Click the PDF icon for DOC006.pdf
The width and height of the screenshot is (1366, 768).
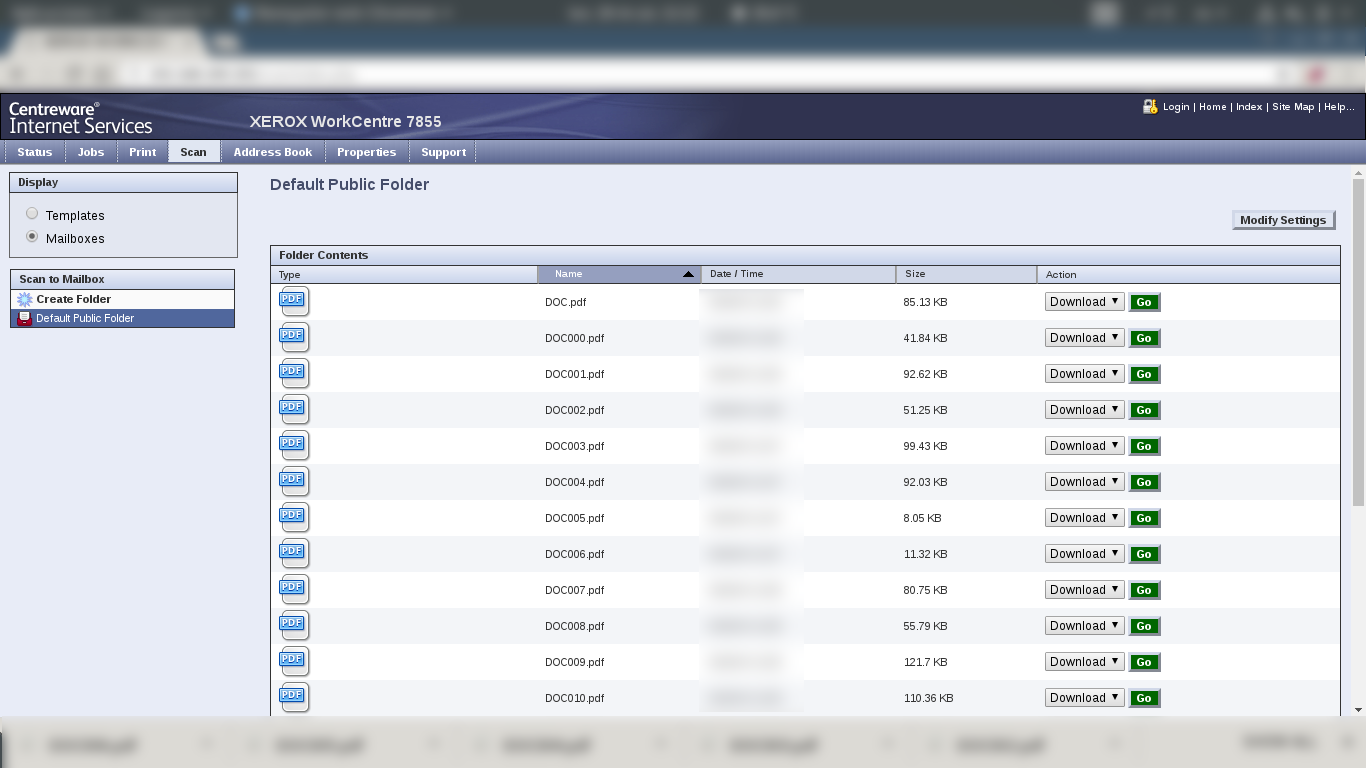pos(294,553)
